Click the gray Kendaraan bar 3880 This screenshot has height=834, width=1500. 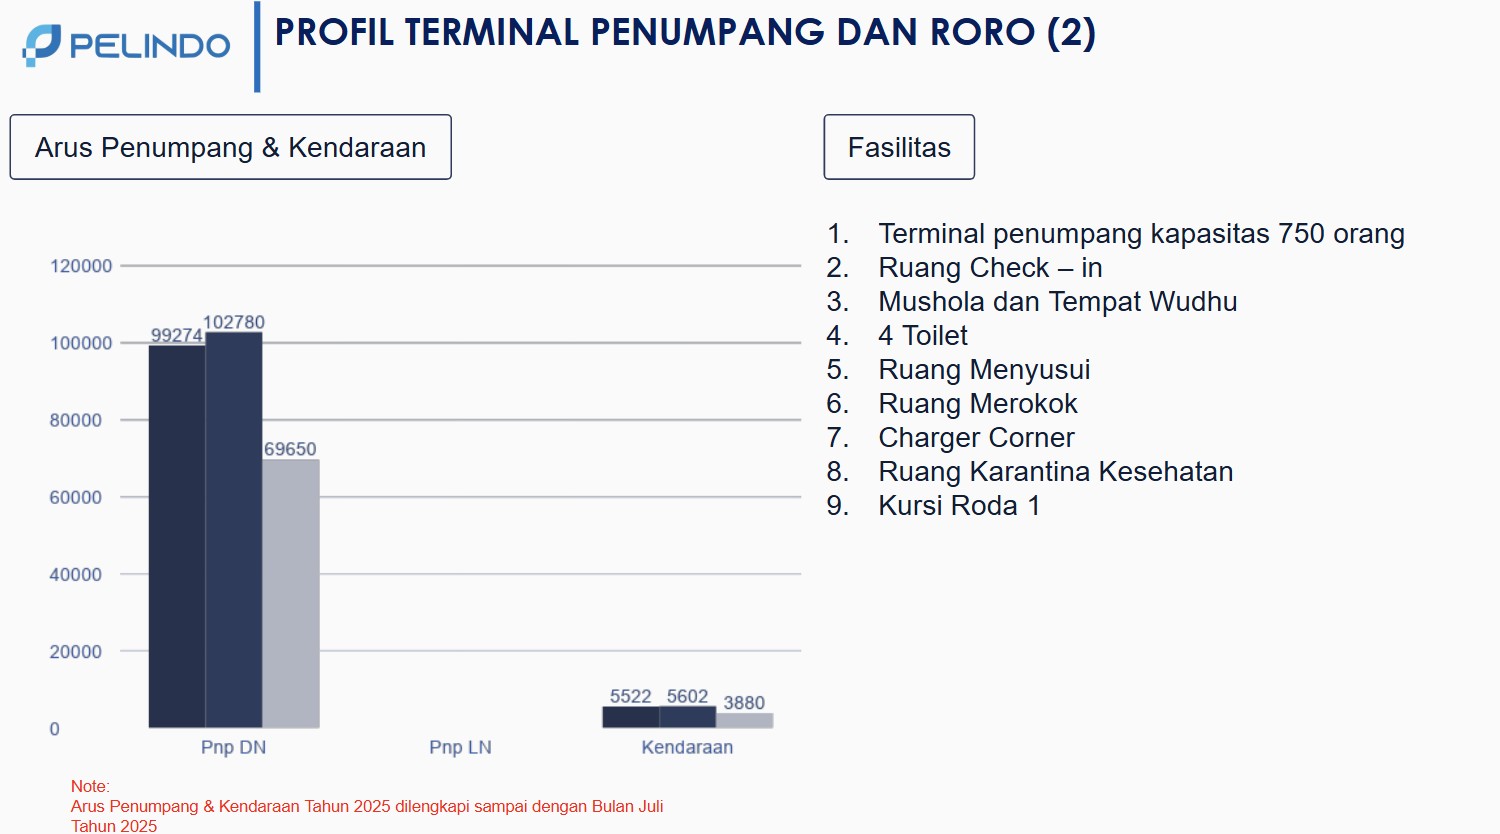tap(744, 720)
